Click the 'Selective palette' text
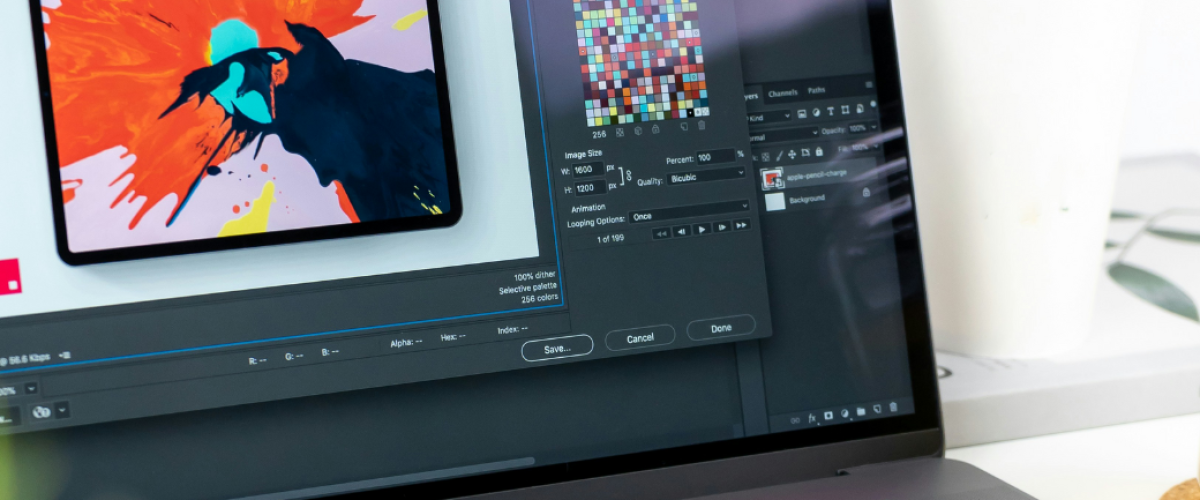 (x=529, y=288)
